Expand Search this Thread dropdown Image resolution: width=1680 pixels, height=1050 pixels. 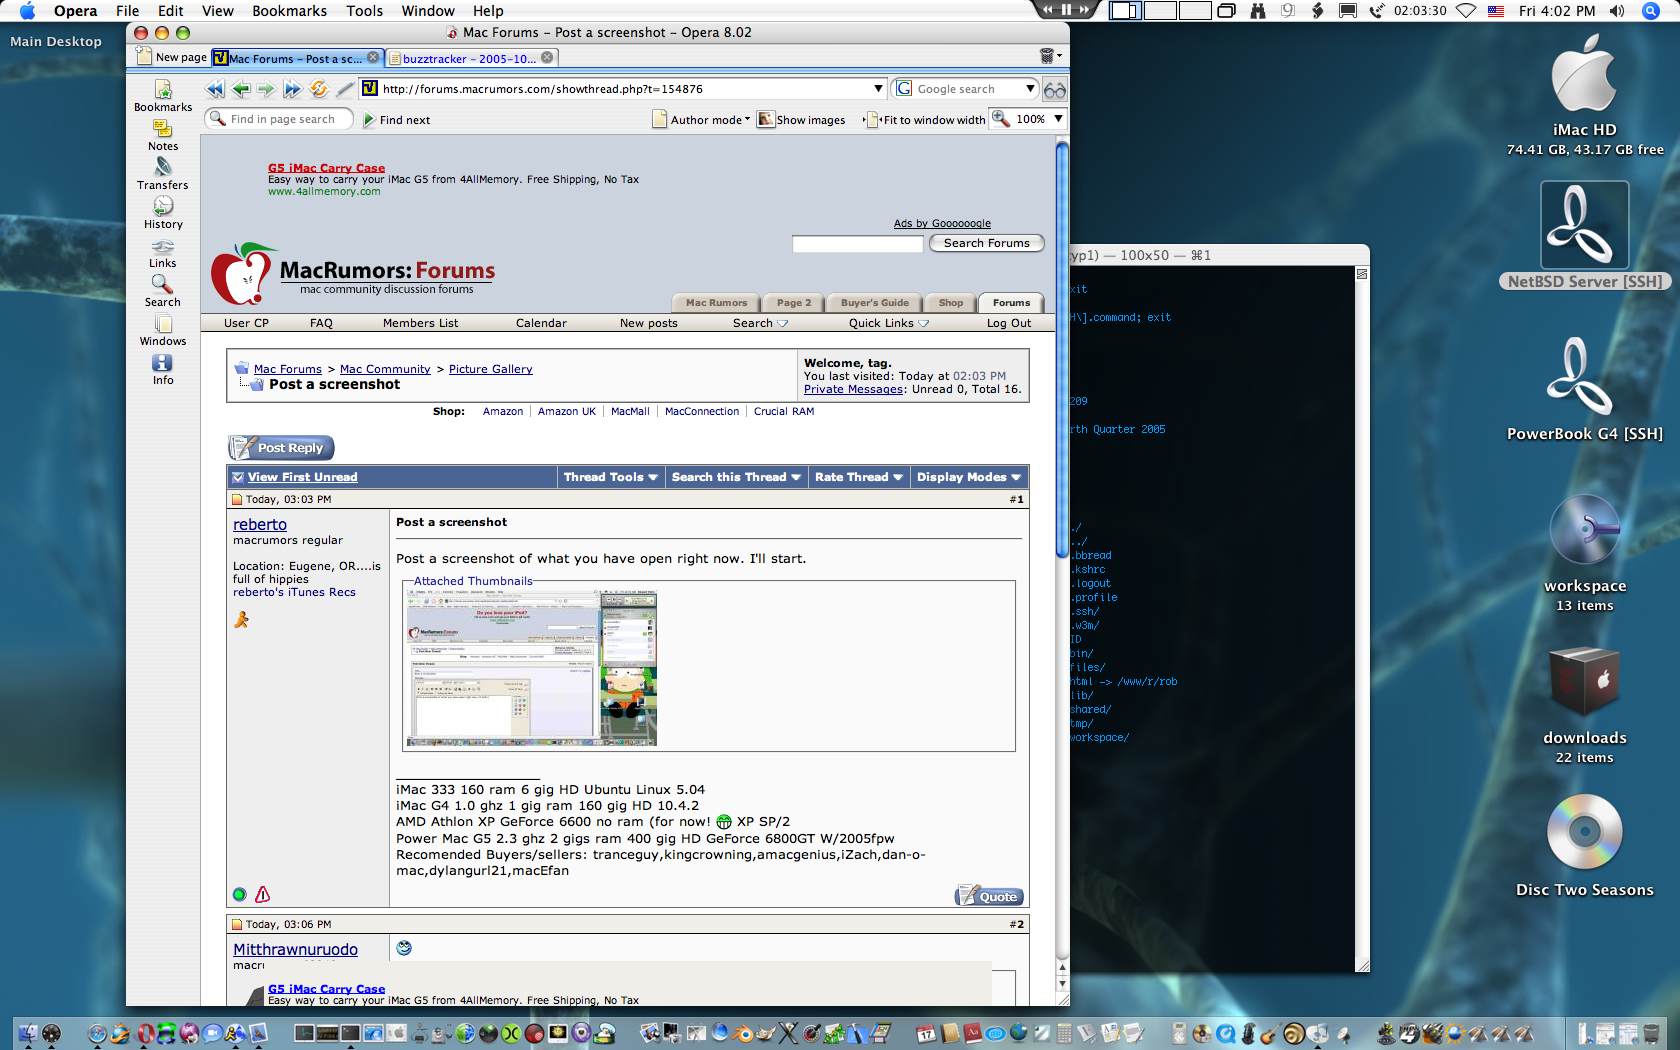pyautogui.click(x=736, y=477)
